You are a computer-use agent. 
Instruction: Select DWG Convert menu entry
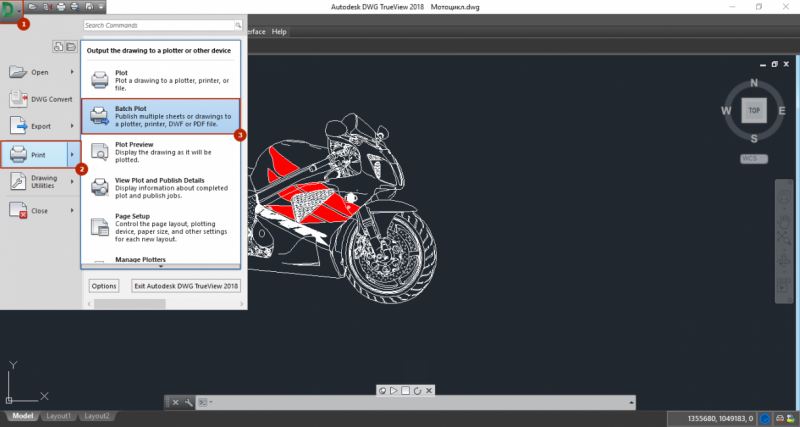click(x=42, y=99)
